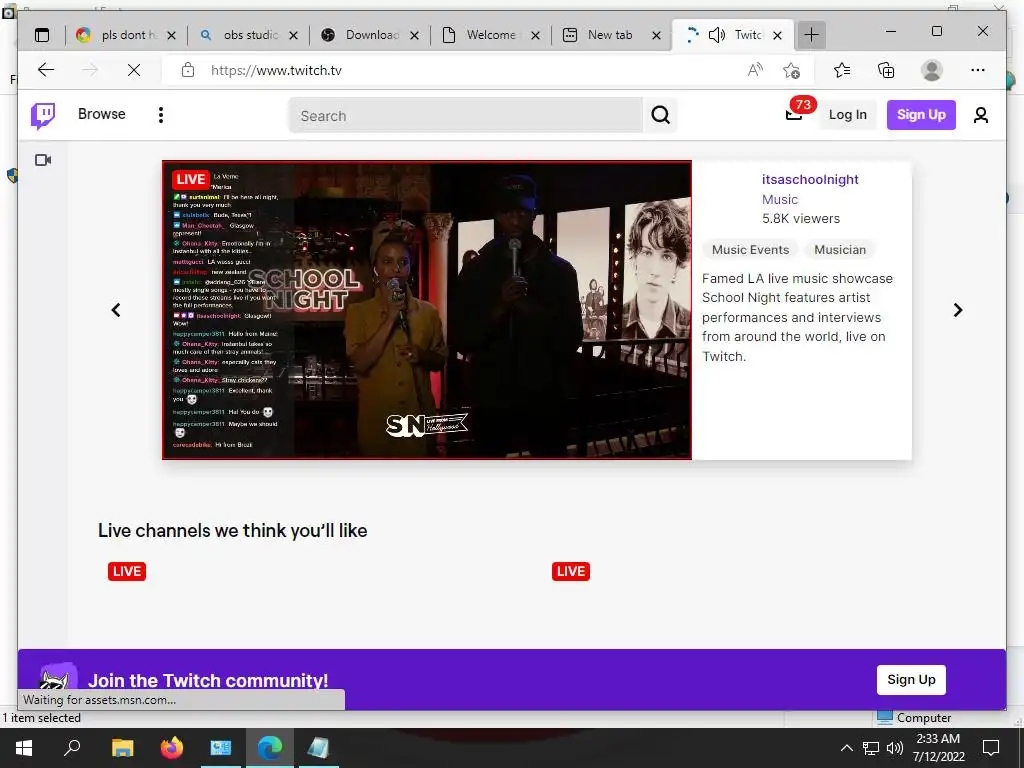
Task: Open the user profile icon menu
Action: pyautogui.click(x=980, y=116)
